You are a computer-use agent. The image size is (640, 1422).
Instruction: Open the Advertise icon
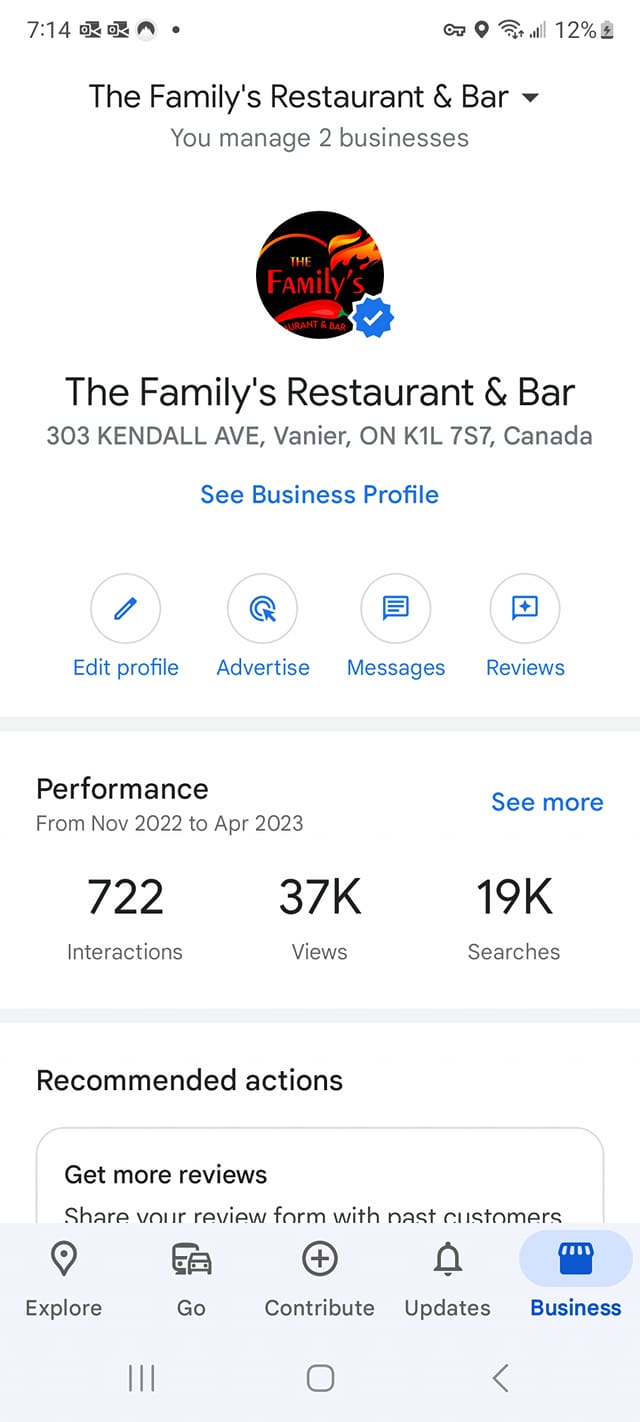coord(263,607)
